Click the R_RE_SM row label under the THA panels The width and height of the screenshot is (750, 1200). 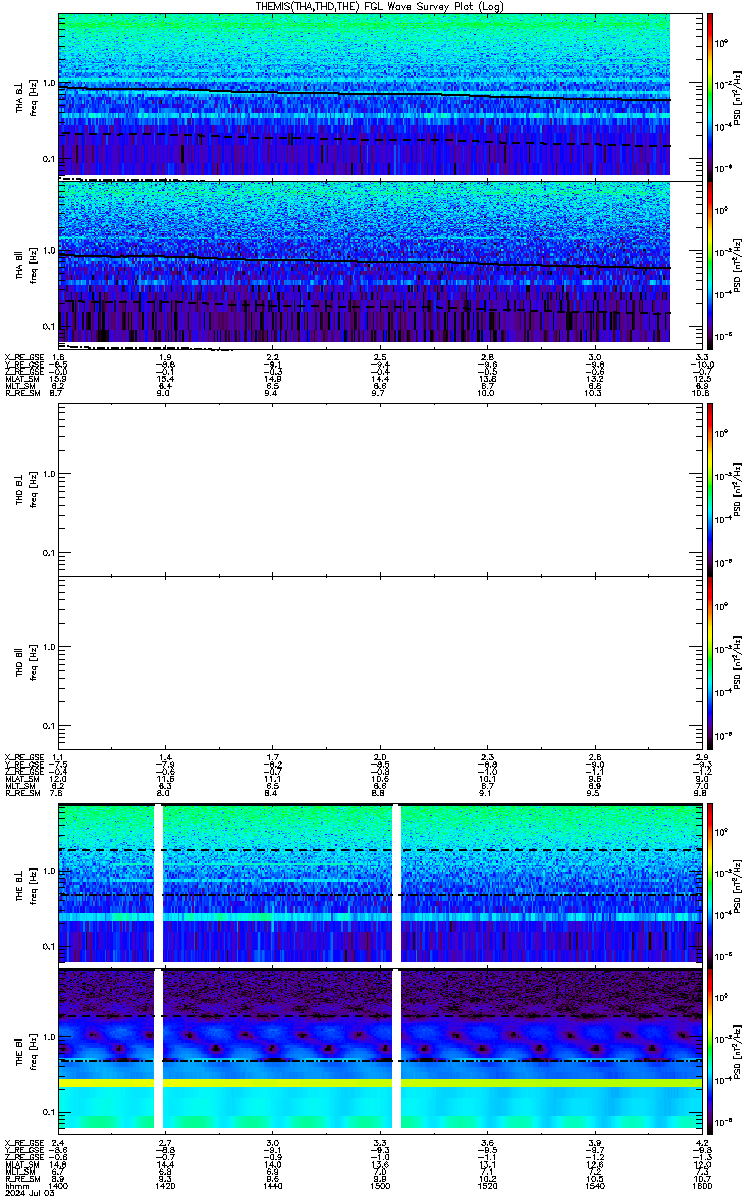click(x=22, y=394)
